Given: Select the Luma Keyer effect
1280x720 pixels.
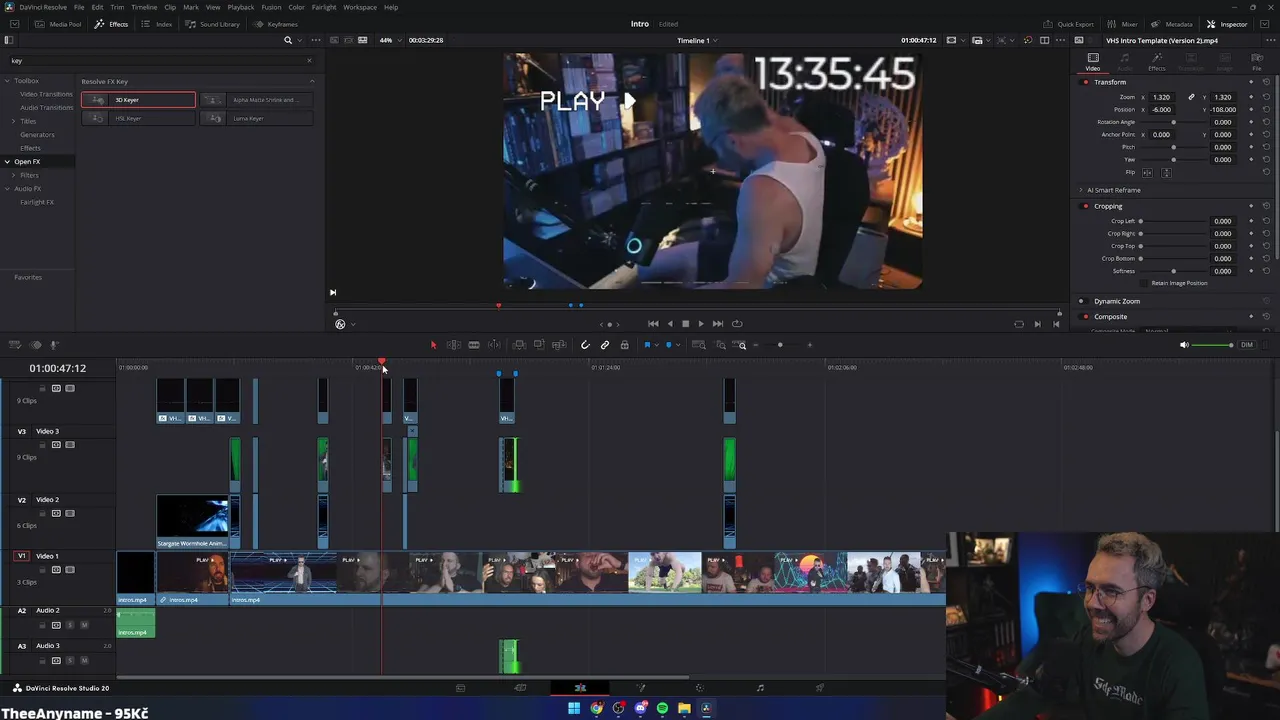Looking at the screenshot, I should [x=257, y=118].
